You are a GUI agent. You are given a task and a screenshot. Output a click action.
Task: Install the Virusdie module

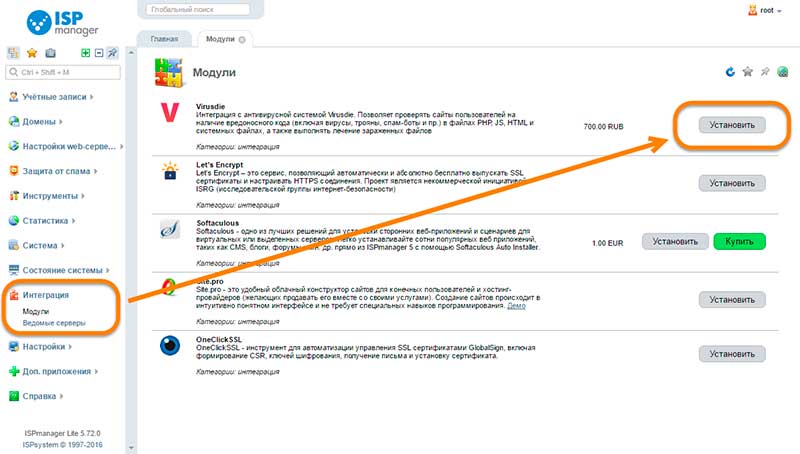click(x=732, y=125)
